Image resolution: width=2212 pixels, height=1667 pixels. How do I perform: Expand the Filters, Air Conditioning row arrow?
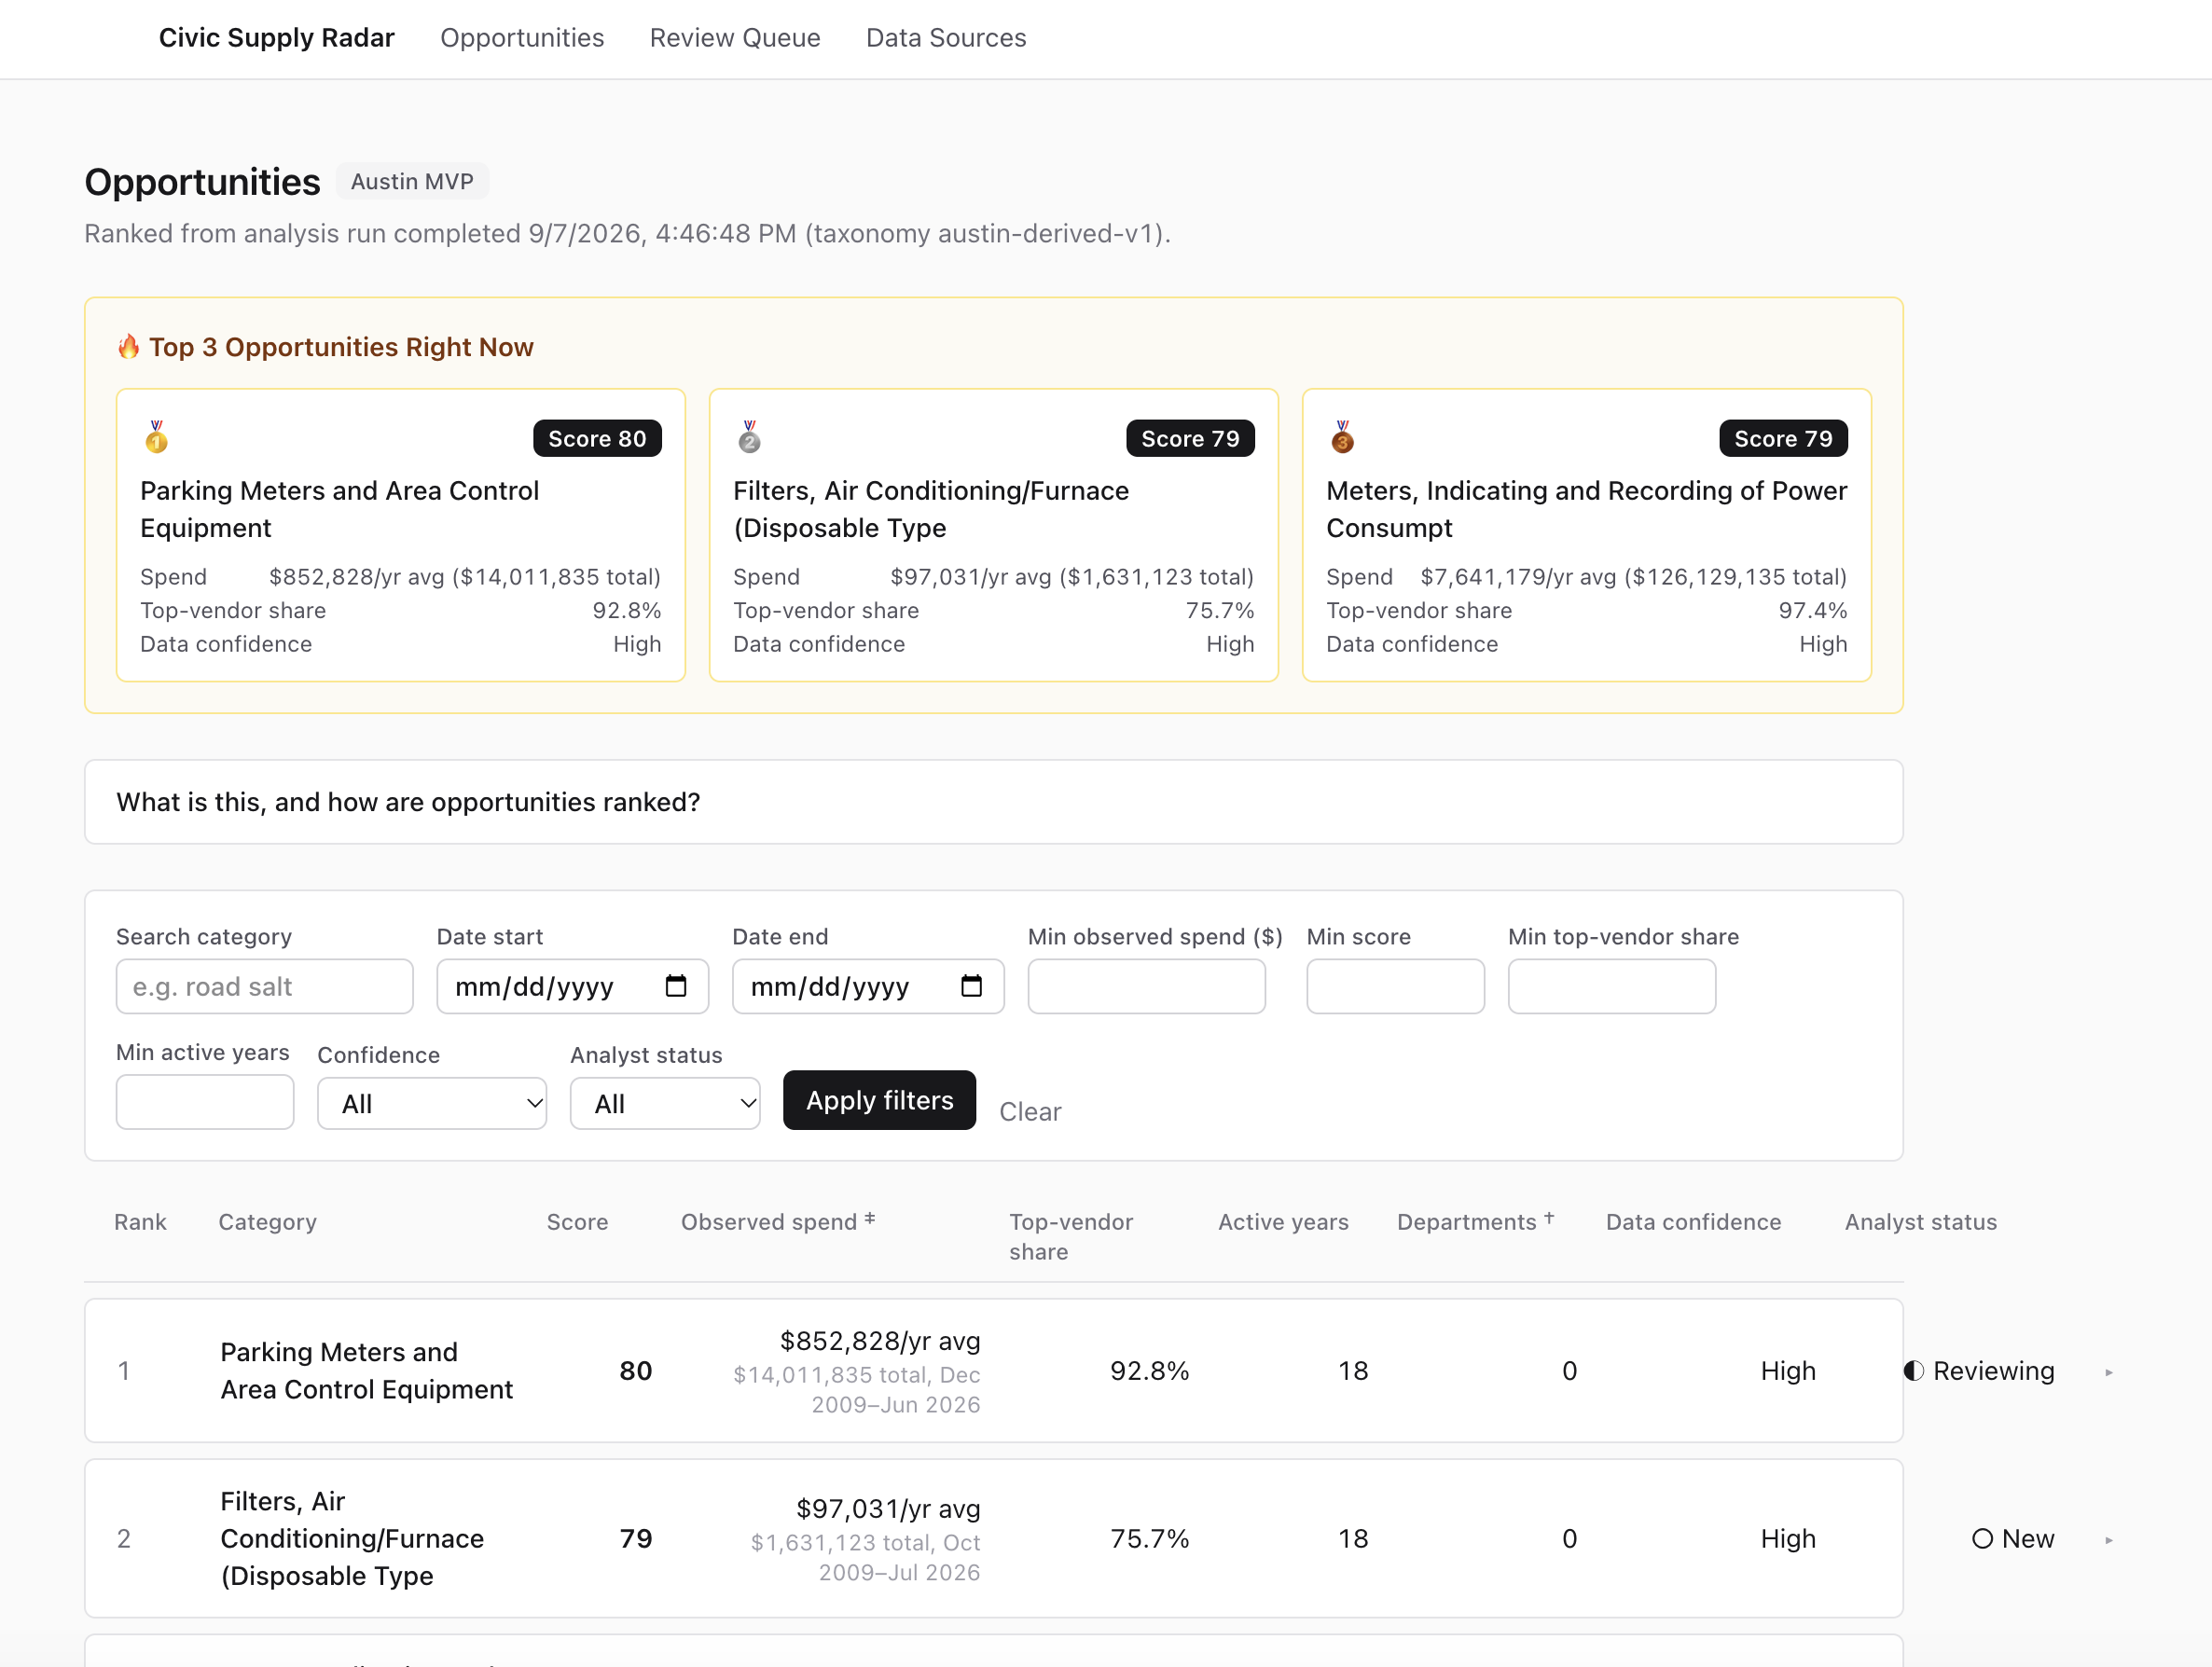2108,1541
